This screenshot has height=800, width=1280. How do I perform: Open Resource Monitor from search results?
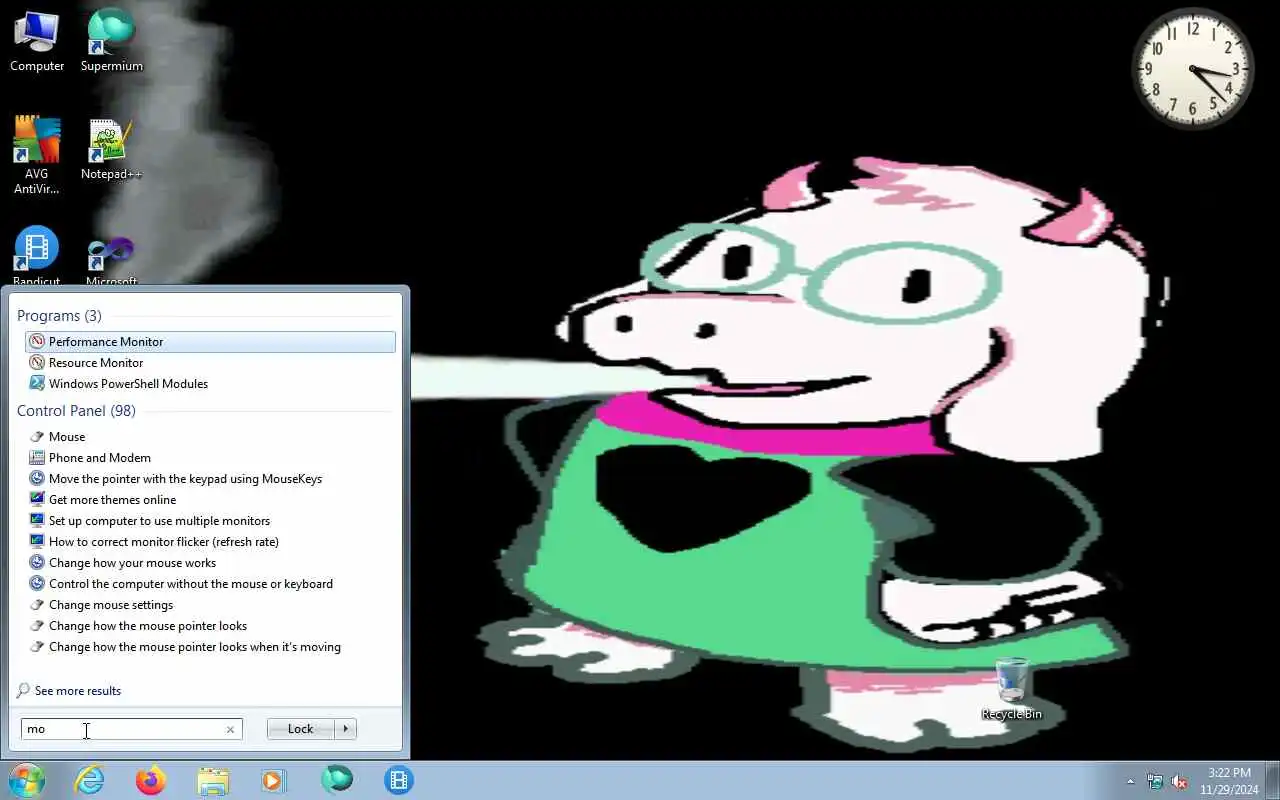210,363
